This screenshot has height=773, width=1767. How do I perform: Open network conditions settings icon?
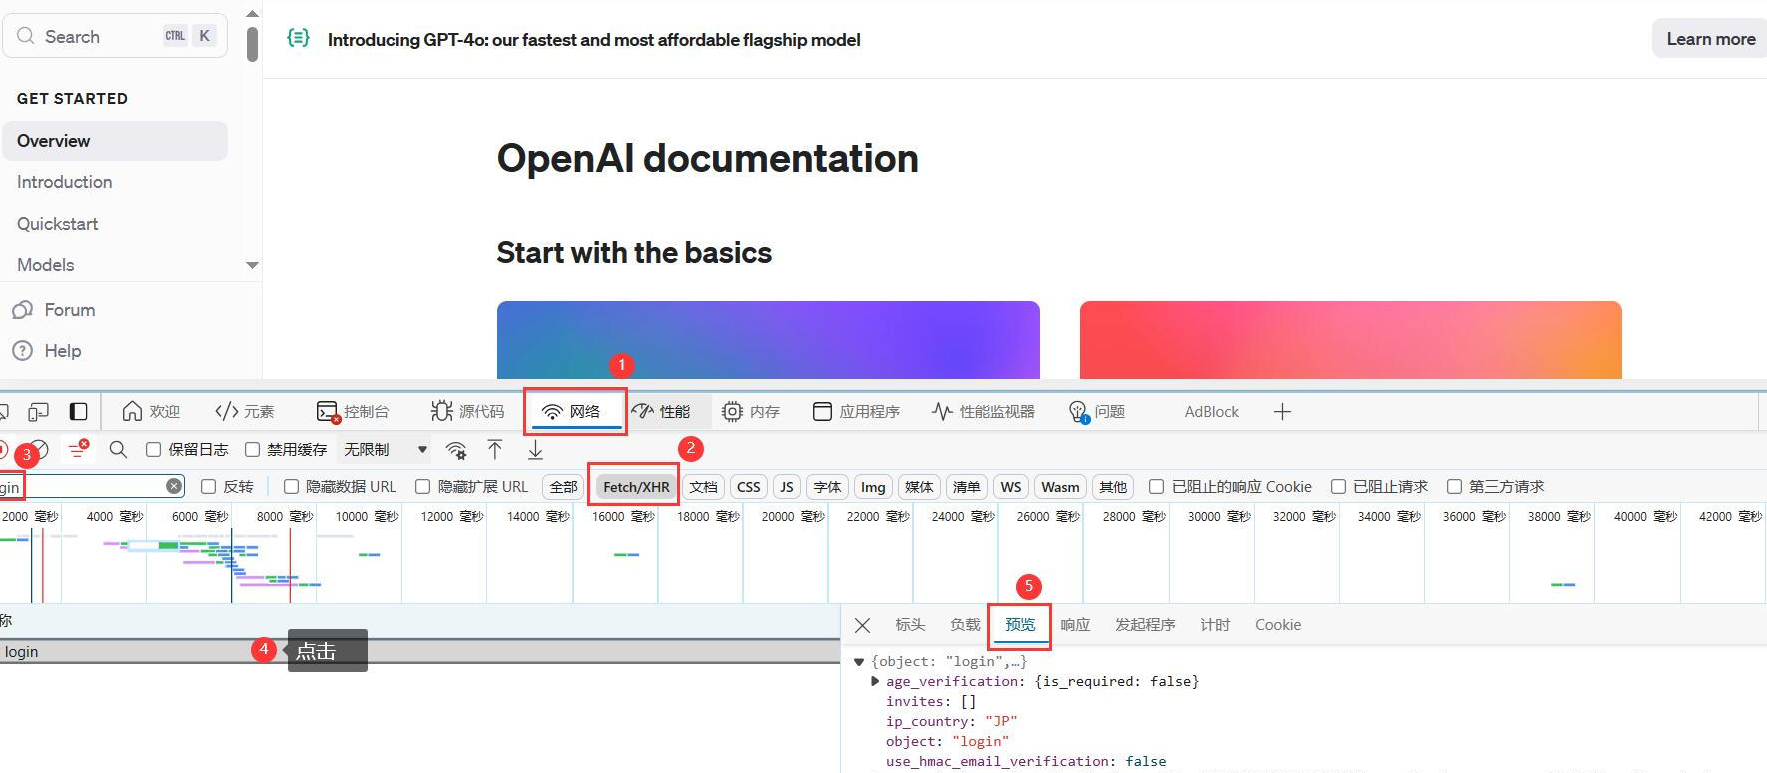[456, 450]
